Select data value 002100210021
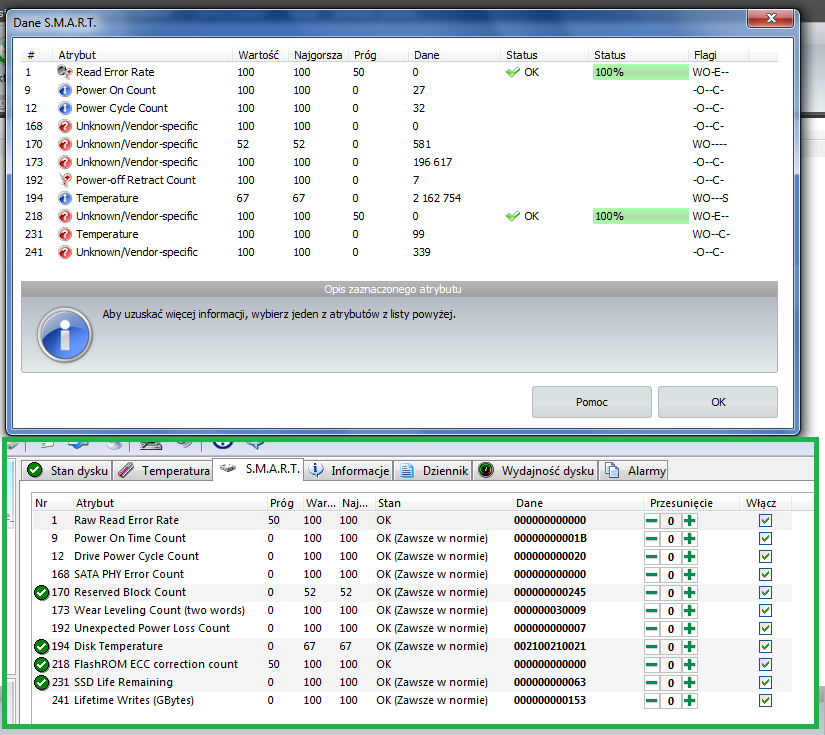The image size is (825, 735). (550, 647)
